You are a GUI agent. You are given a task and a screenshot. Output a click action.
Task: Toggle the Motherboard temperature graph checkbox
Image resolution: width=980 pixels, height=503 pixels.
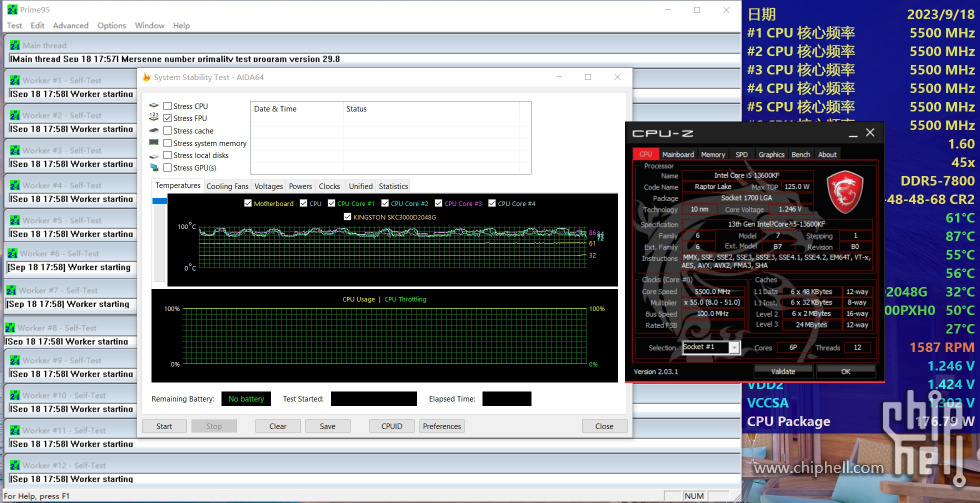[x=248, y=203]
